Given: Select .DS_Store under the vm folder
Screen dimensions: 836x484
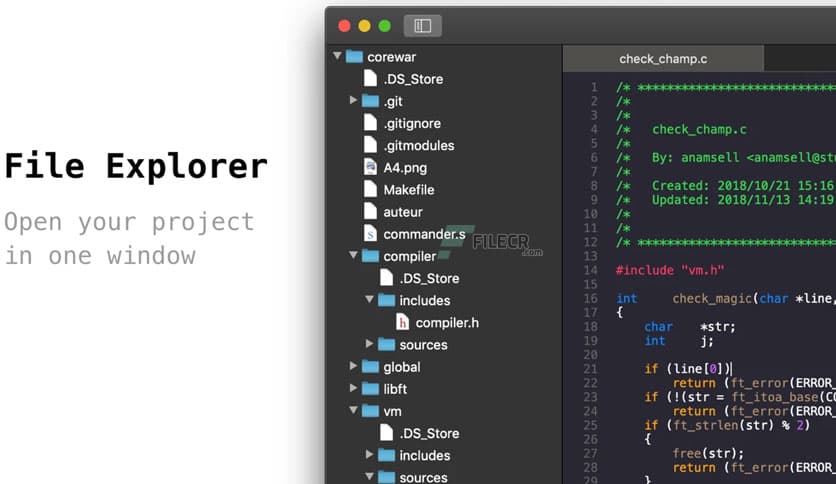Looking at the screenshot, I should click(x=428, y=433).
